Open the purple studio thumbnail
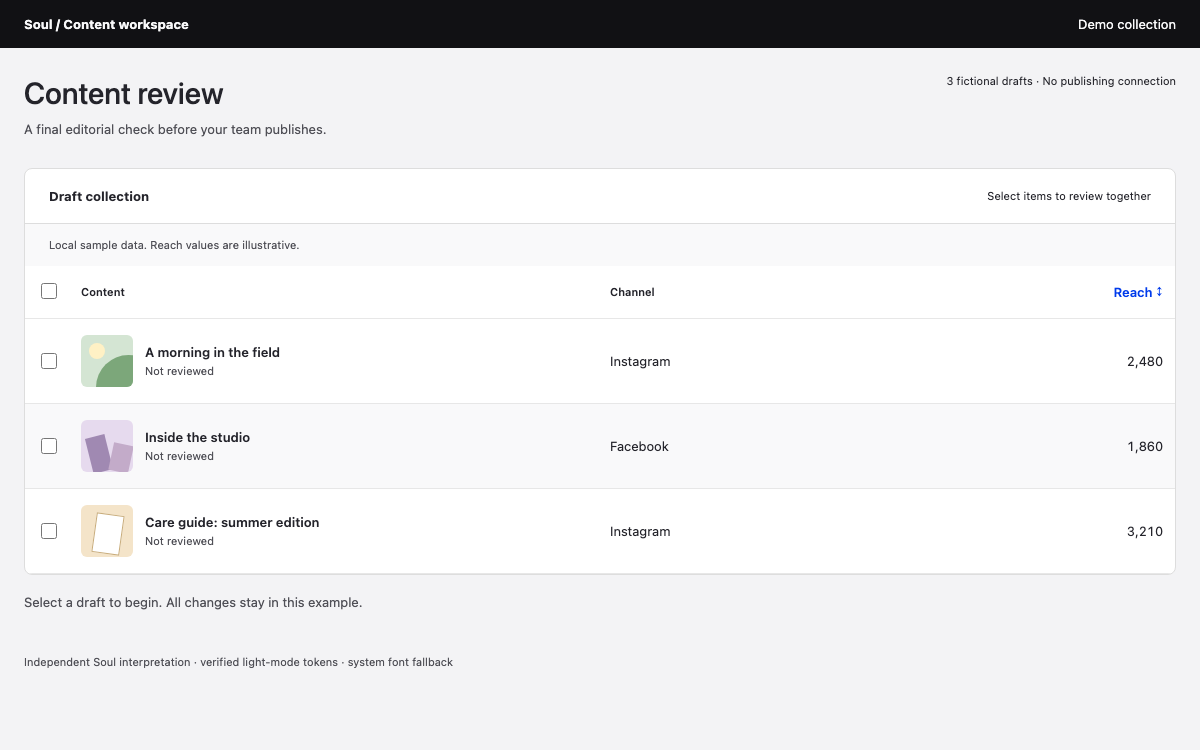 click(x=107, y=446)
